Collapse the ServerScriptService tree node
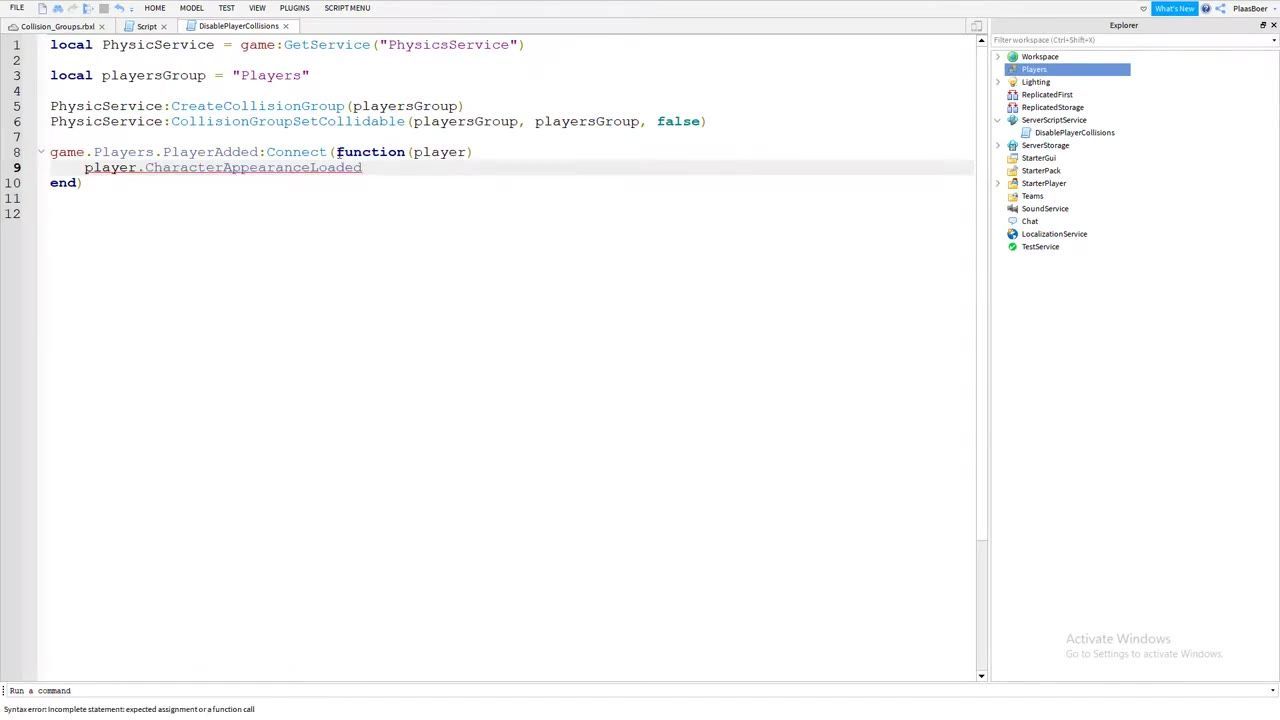 pyautogui.click(x=998, y=120)
